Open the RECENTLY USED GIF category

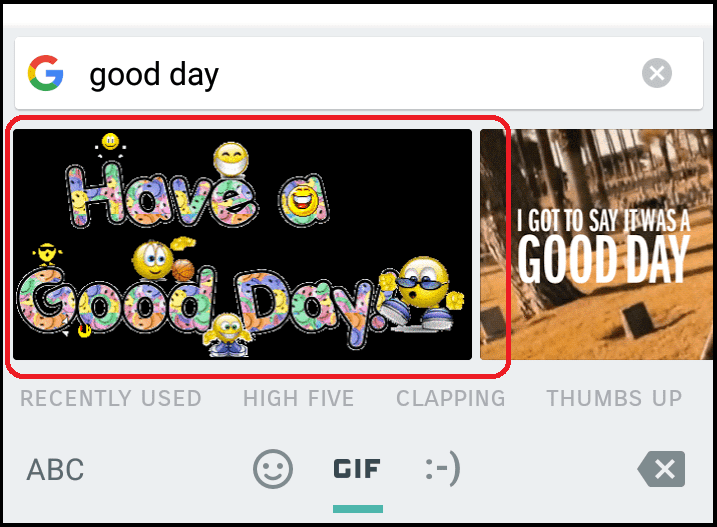coord(111,398)
